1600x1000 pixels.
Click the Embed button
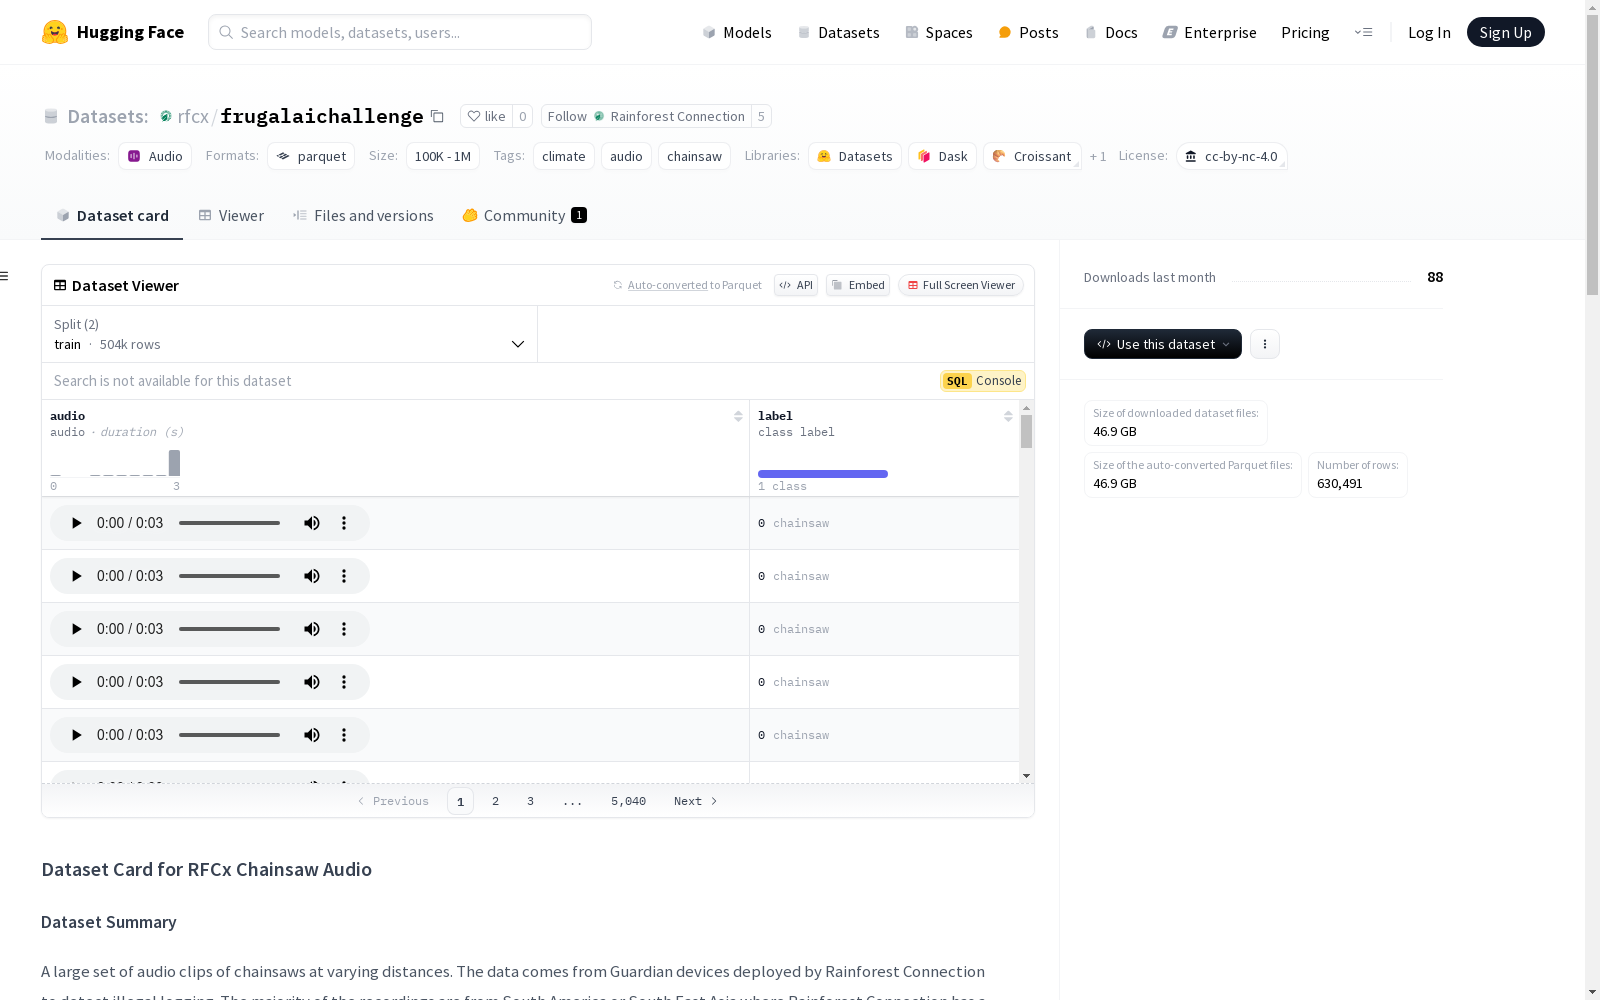[x=858, y=285]
